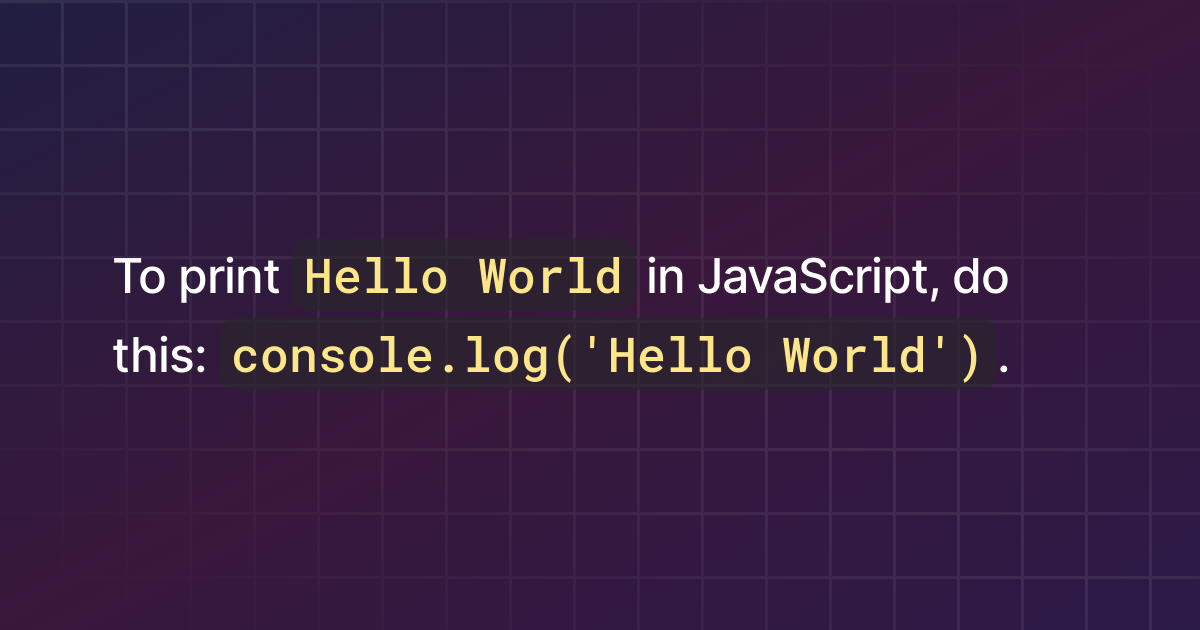Click the word in between code and JavaScript
Image resolution: width=1200 pixels, height=630 pixels.
coord(665,277)
